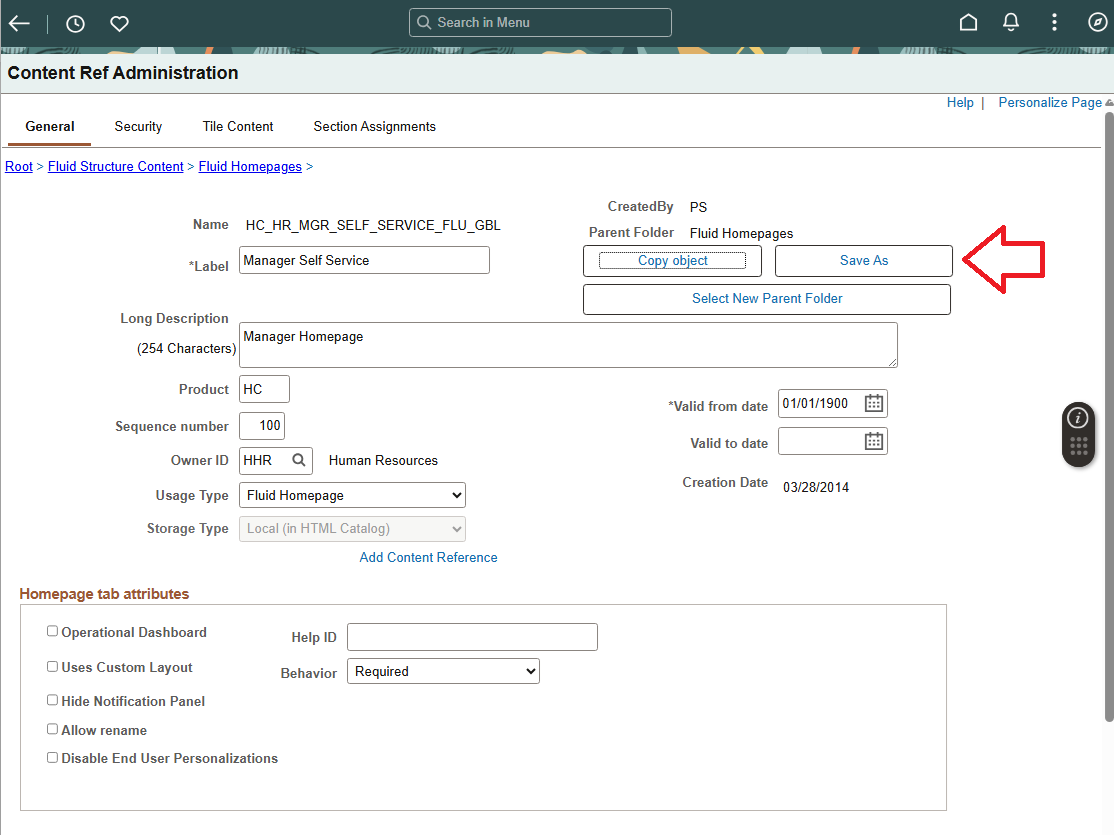Open the three-dot Actions menu

[x=1054, y=22]
